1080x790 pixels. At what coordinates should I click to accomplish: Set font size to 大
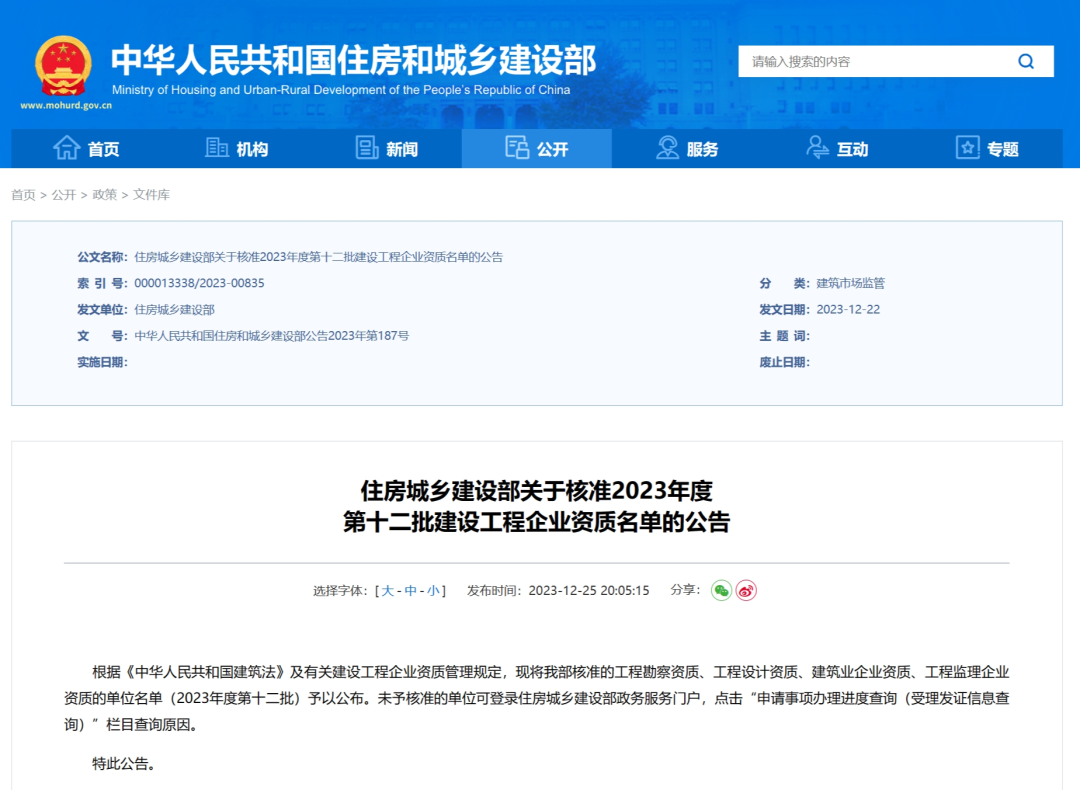[x=388, y=591]
